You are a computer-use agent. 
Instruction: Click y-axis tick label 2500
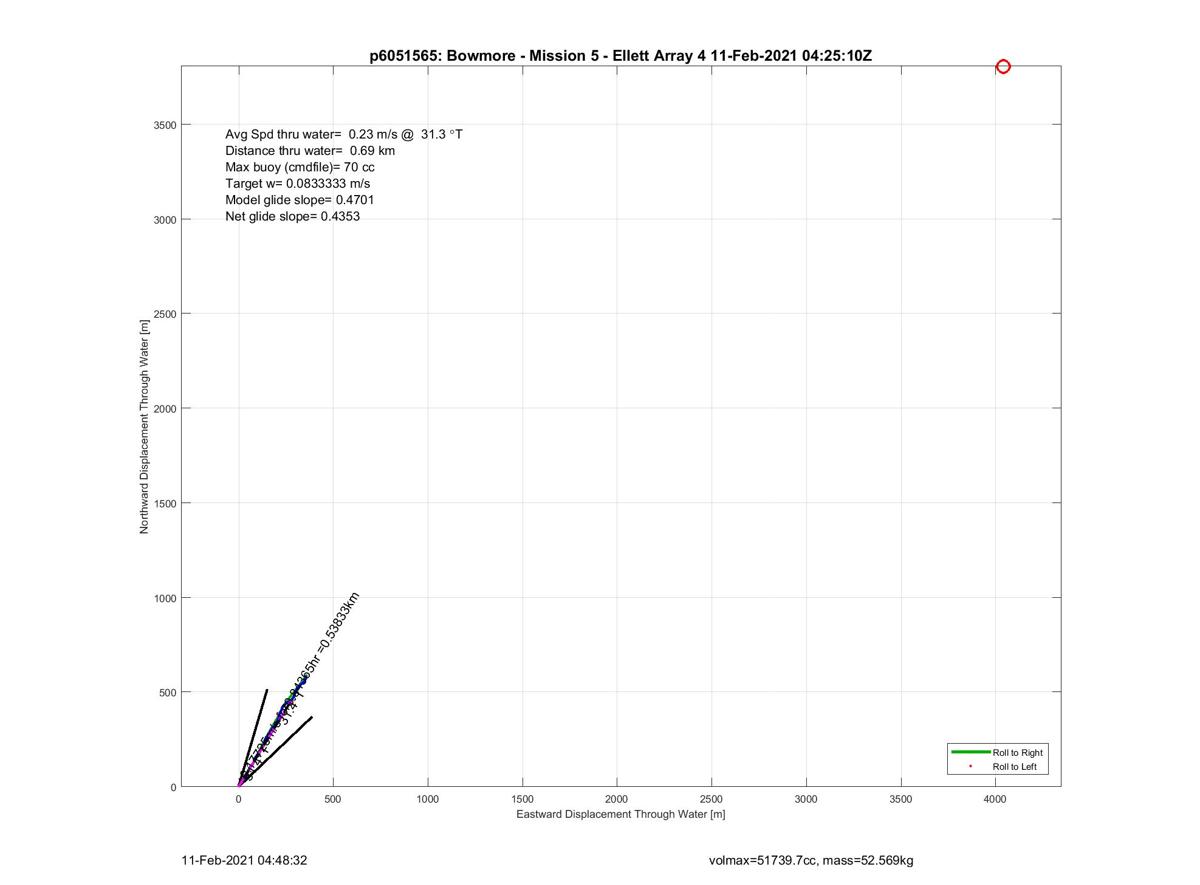[164, 314]
